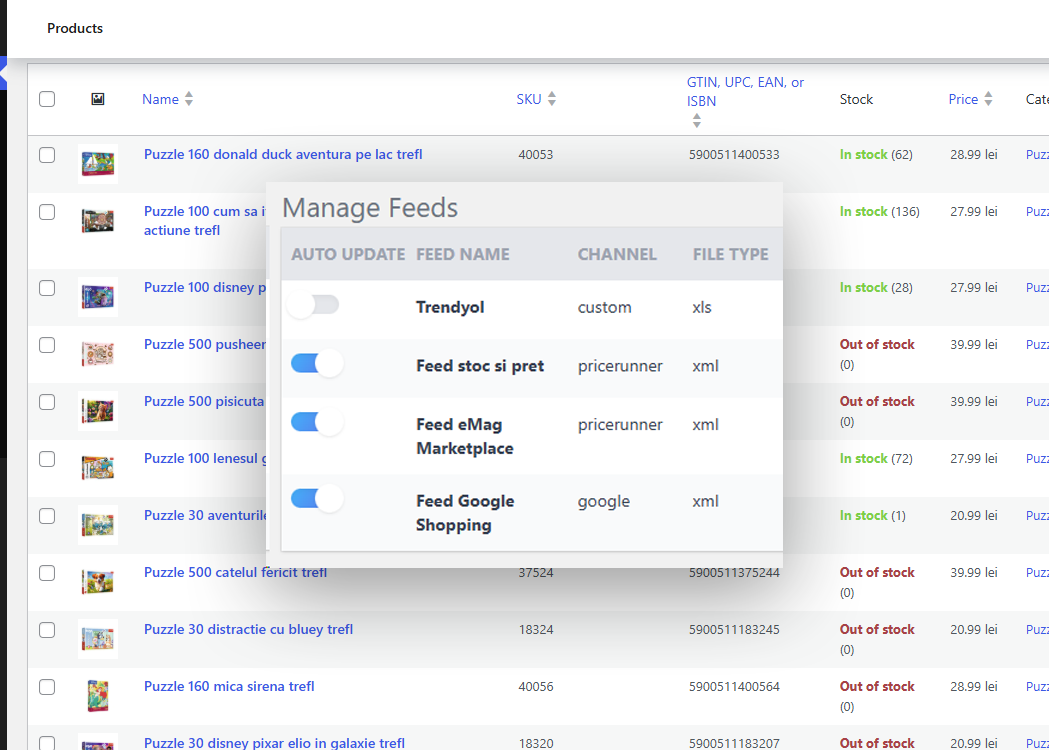
Task: Click the SKU column sort arrows
Action: point(552,99)
